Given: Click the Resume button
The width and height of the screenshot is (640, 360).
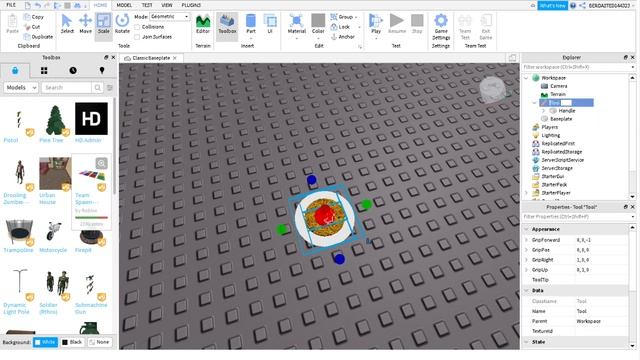Looking at the screenshot, I should click(x=396, y=24).
